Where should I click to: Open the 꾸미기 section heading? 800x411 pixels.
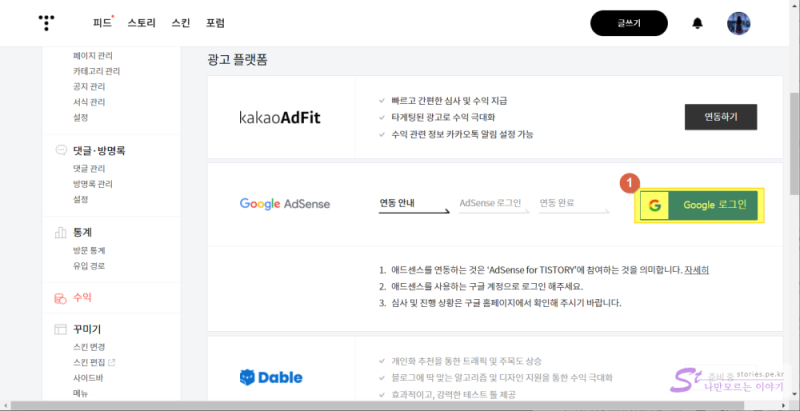[87, 329]
